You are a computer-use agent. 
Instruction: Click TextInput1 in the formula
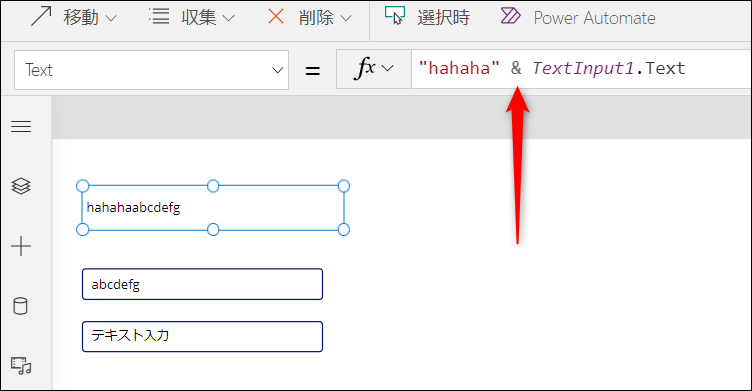583,68
